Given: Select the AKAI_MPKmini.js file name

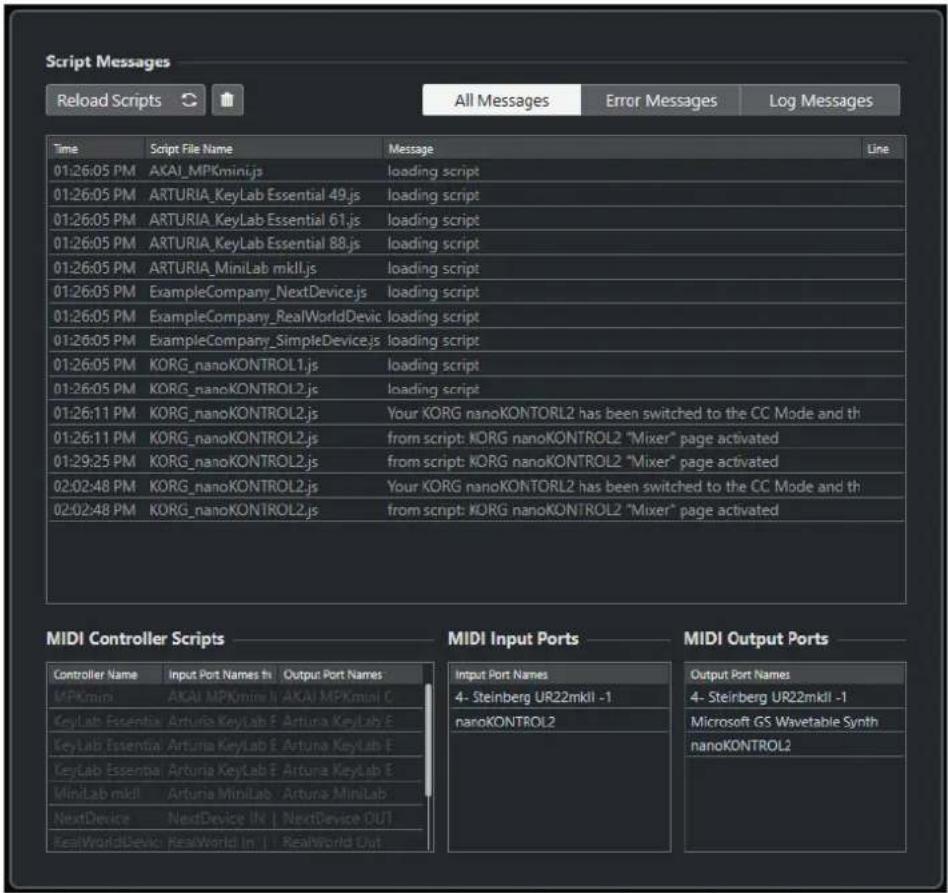Looking at the screenshot, I should pos(206,171).
